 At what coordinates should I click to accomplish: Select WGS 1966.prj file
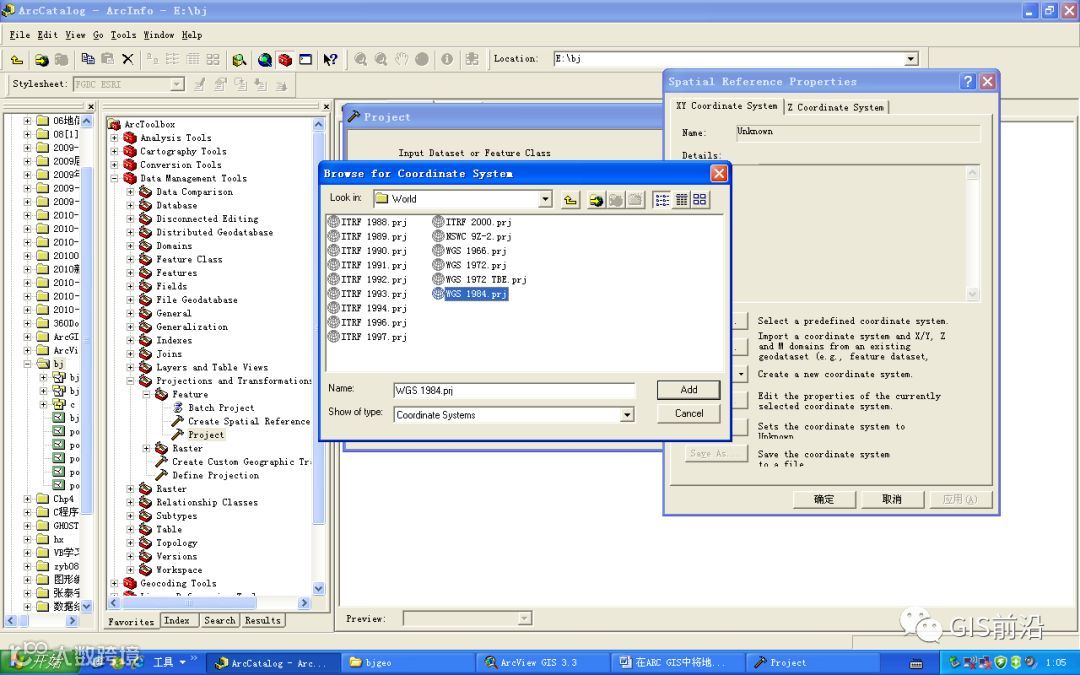469,251
